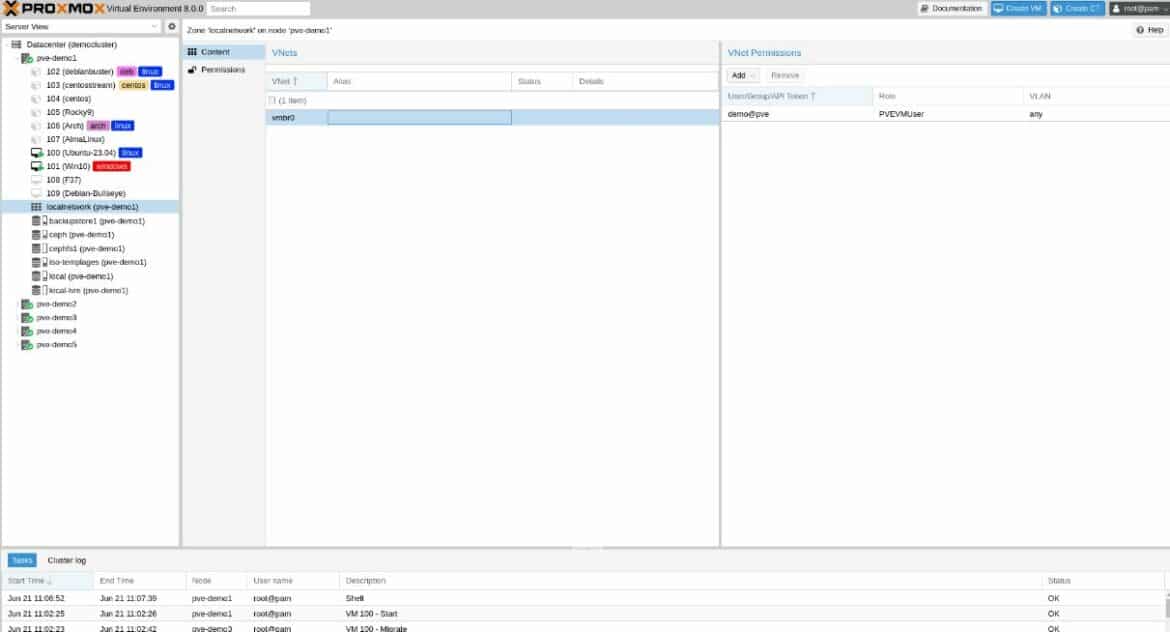Select VM 106 (Arch) in tree

(65, 125)
